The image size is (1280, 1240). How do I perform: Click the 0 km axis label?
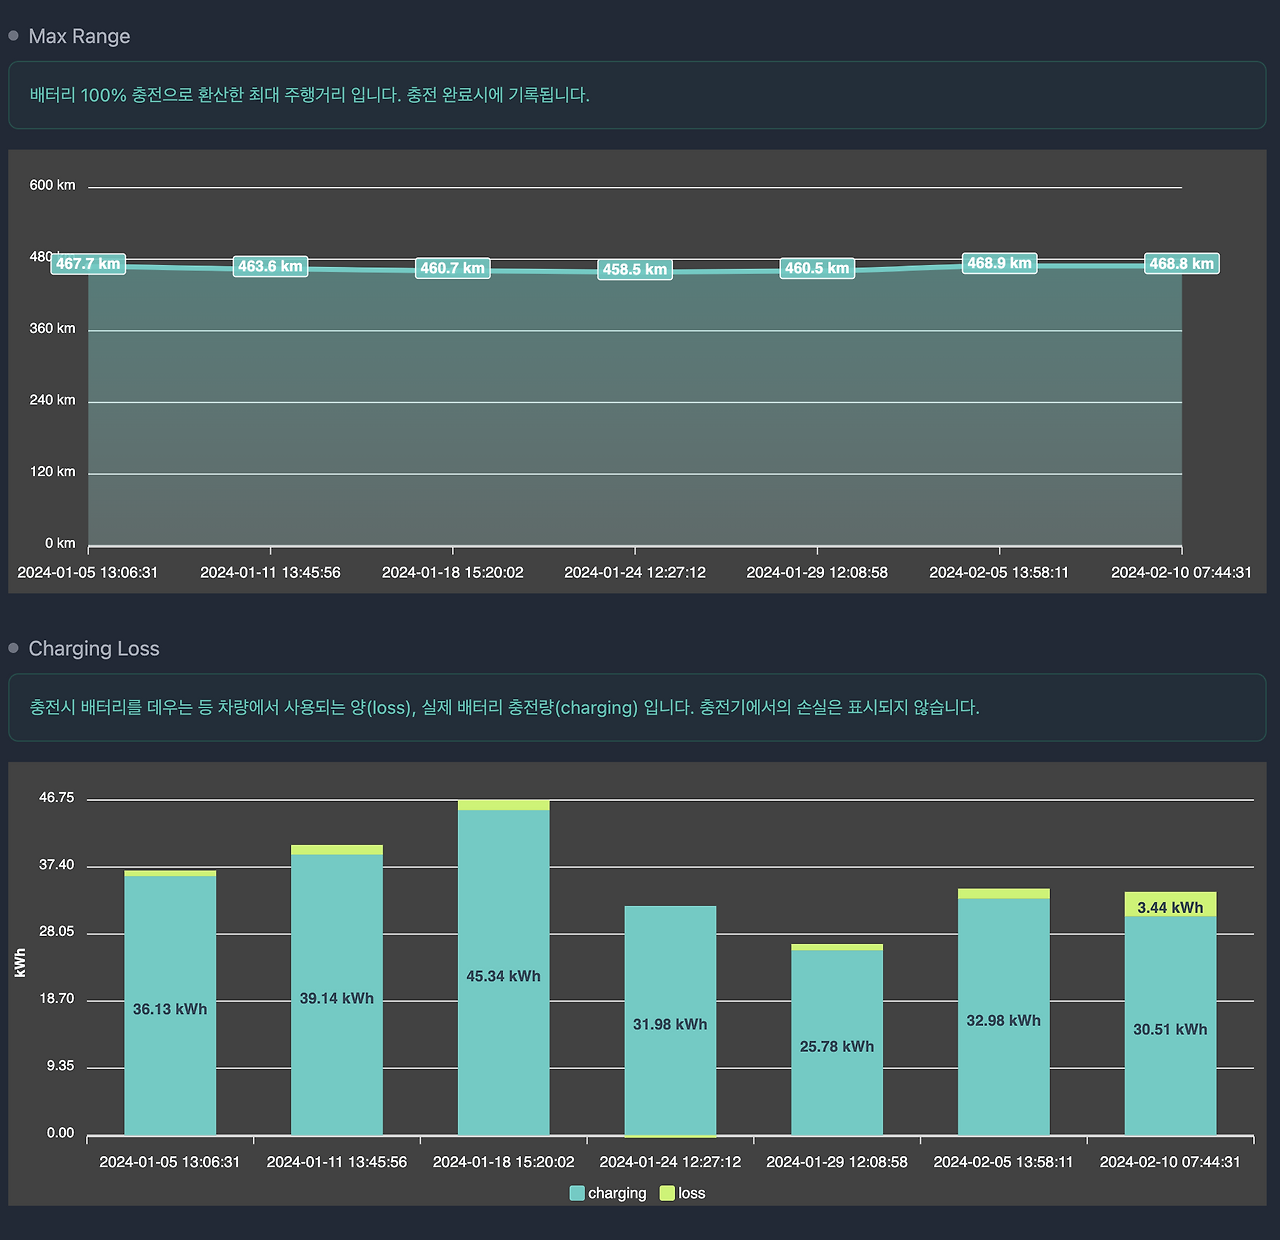coord(60,543)
